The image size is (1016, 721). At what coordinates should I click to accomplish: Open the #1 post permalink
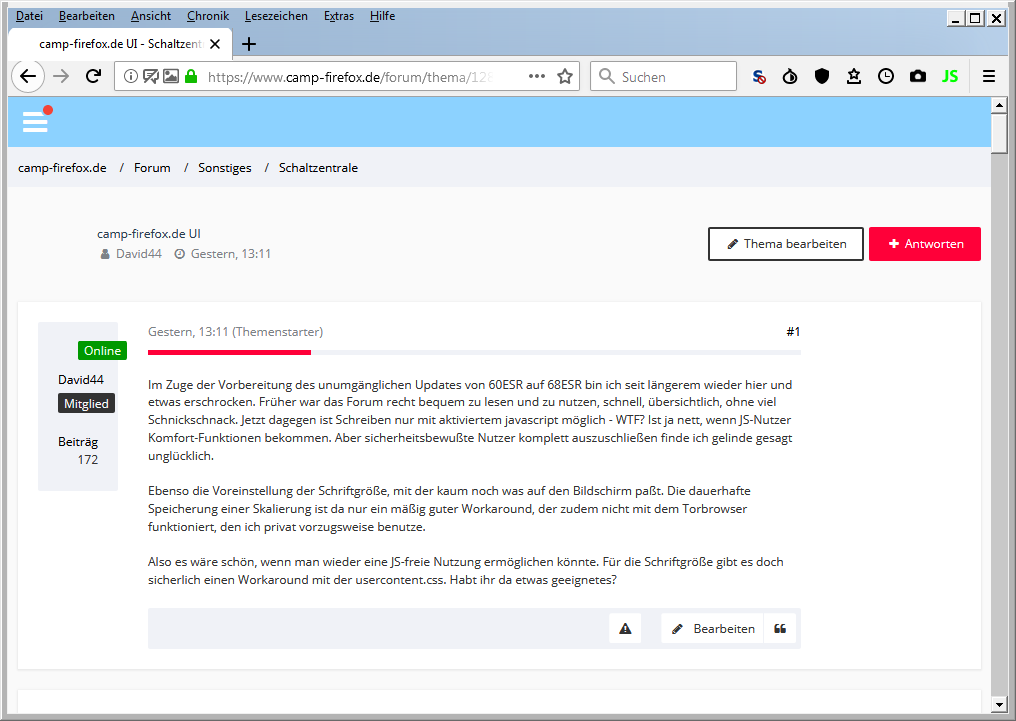tap(793, 332)
